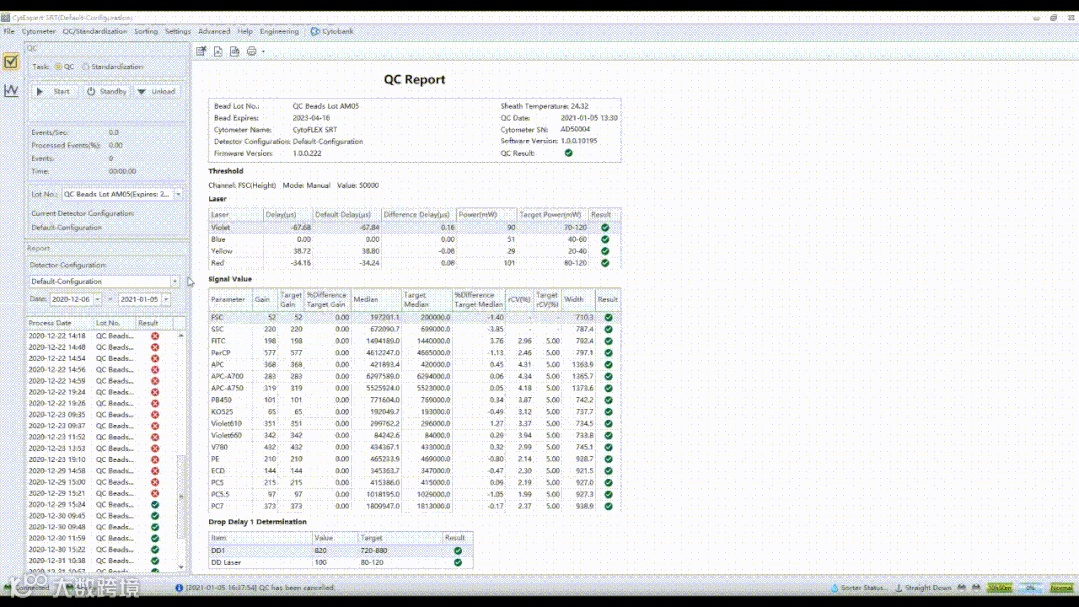
Task: Click the DD Laser result check icon
Action: click(458, 562)
